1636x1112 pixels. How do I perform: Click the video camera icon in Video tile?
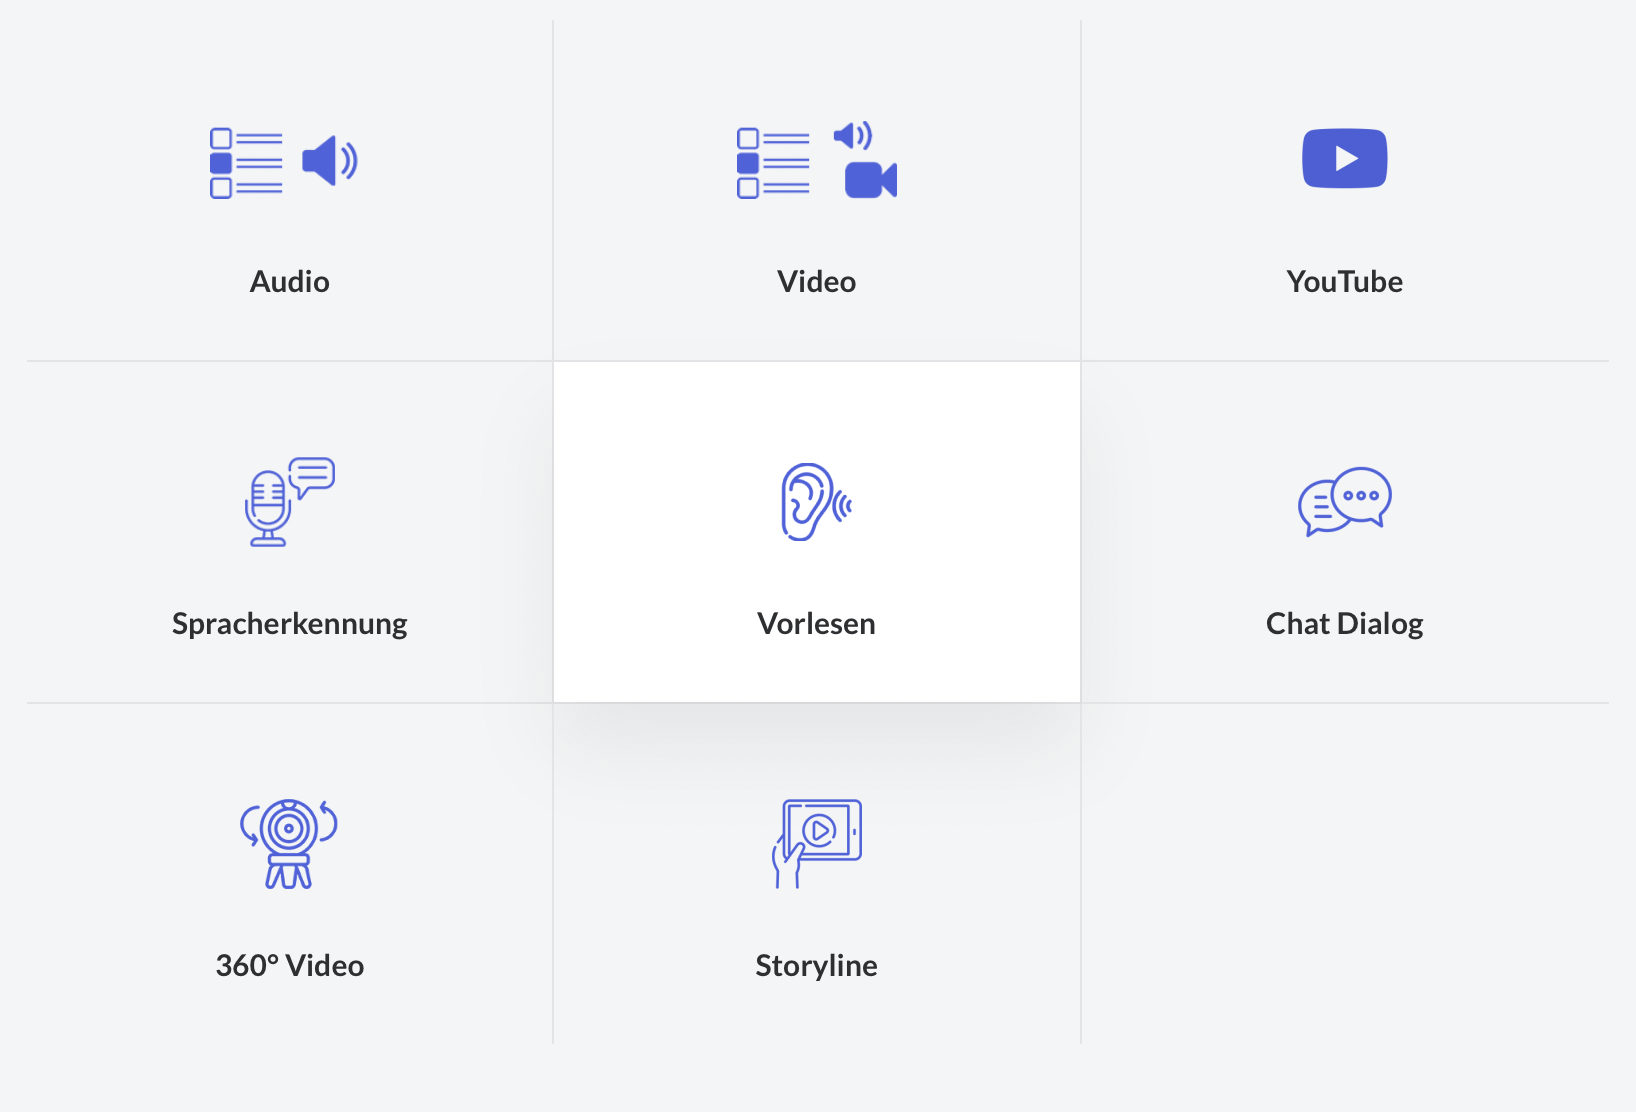(x=870, y=180)
